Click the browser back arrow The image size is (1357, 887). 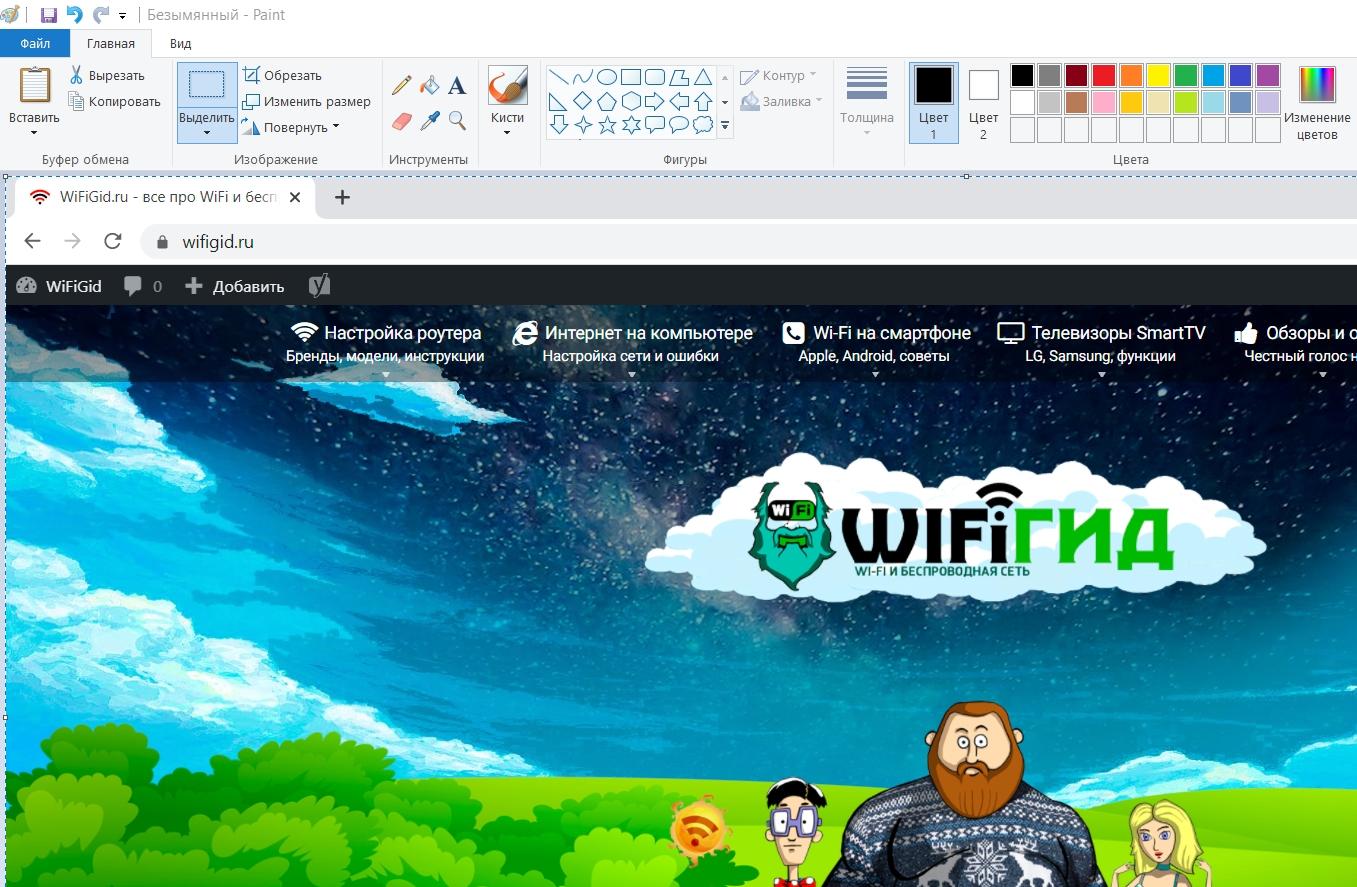coord(32,241)
